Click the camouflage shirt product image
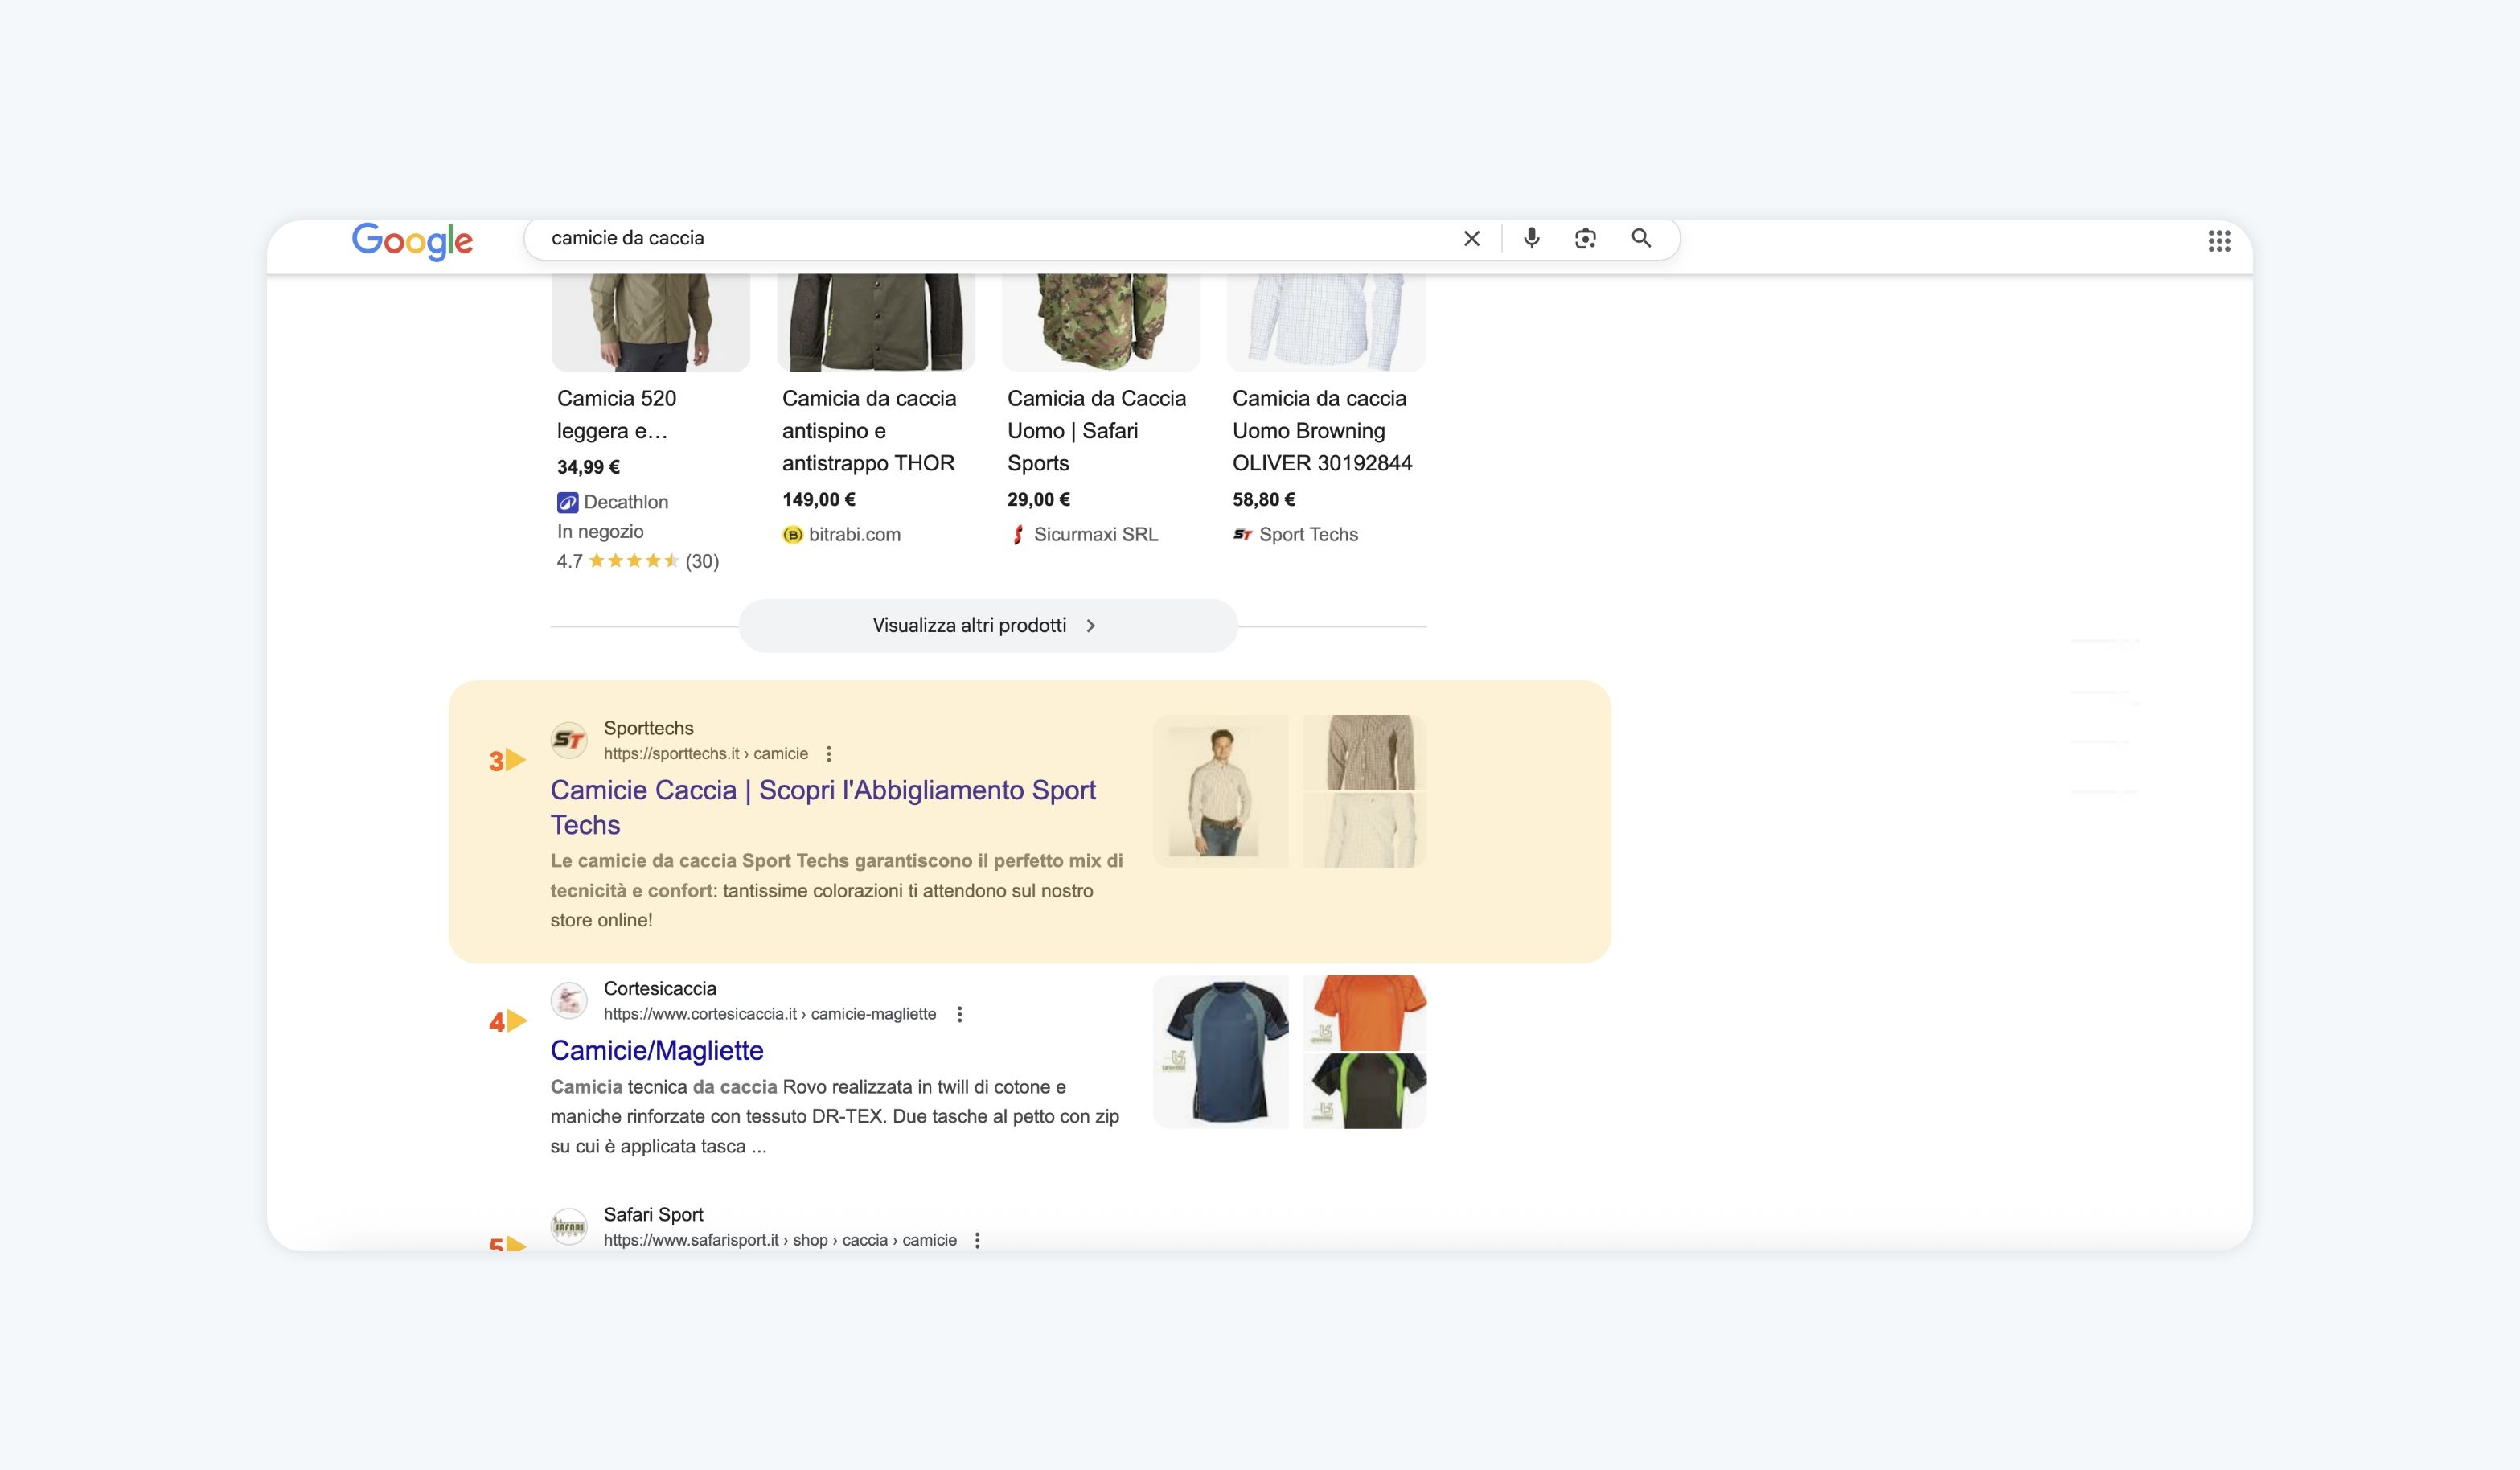The image size is (2520, 1470). 1101,322
